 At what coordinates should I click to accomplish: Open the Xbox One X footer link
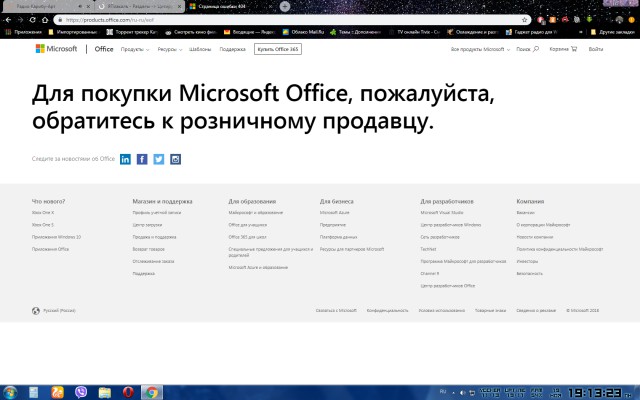(43, 213)
